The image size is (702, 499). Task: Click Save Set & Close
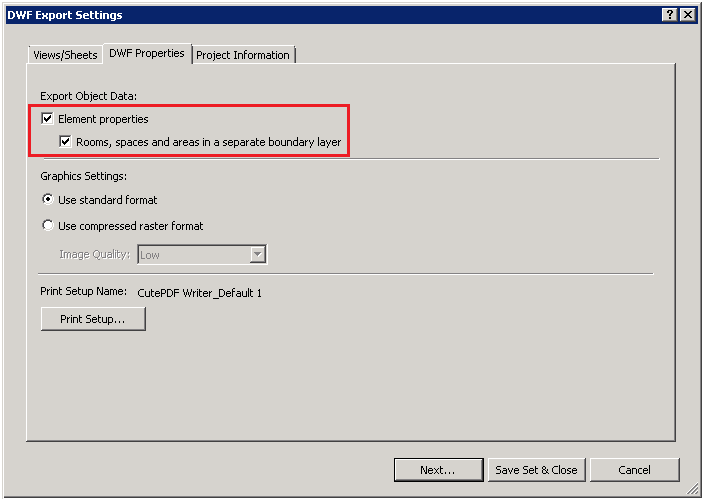pos(536,470)
